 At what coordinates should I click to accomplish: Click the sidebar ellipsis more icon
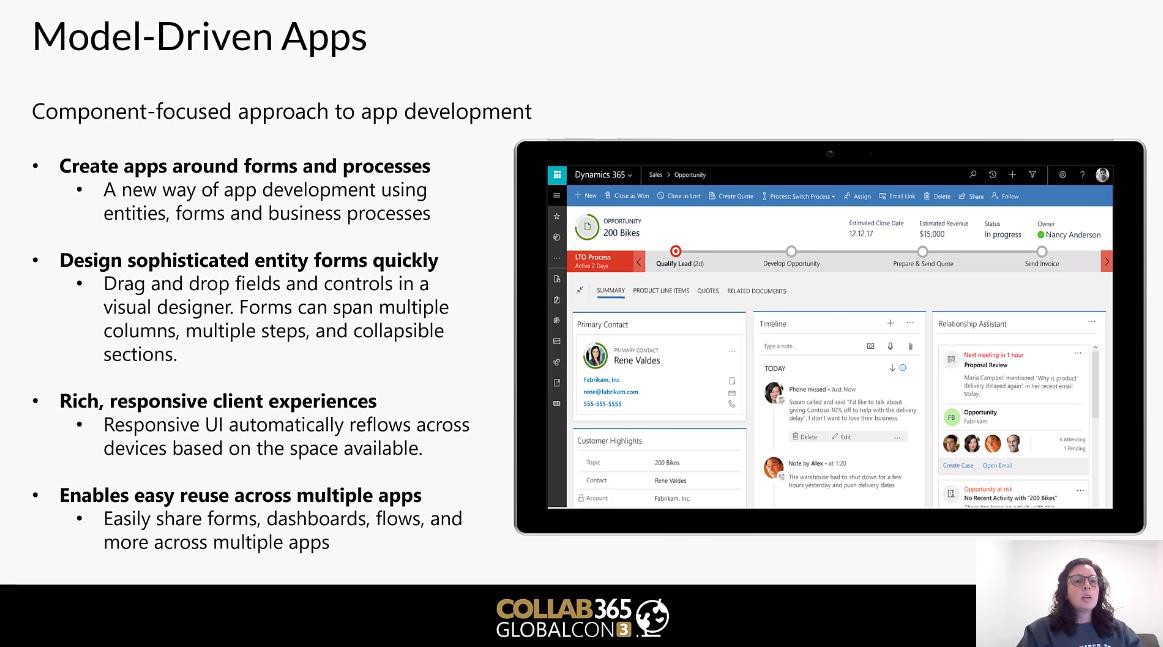(x=557, y=258)
